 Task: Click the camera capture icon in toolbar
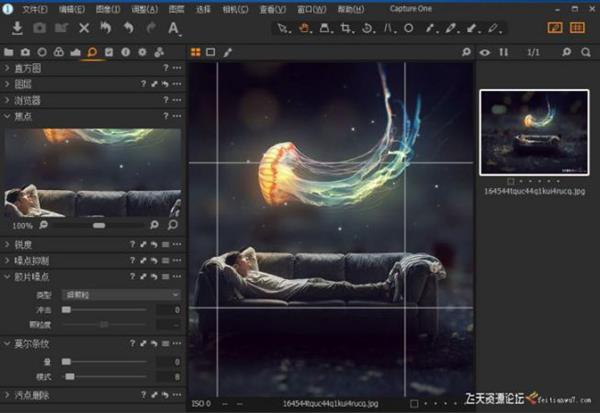pyautogui.click(x=37, y=28)
